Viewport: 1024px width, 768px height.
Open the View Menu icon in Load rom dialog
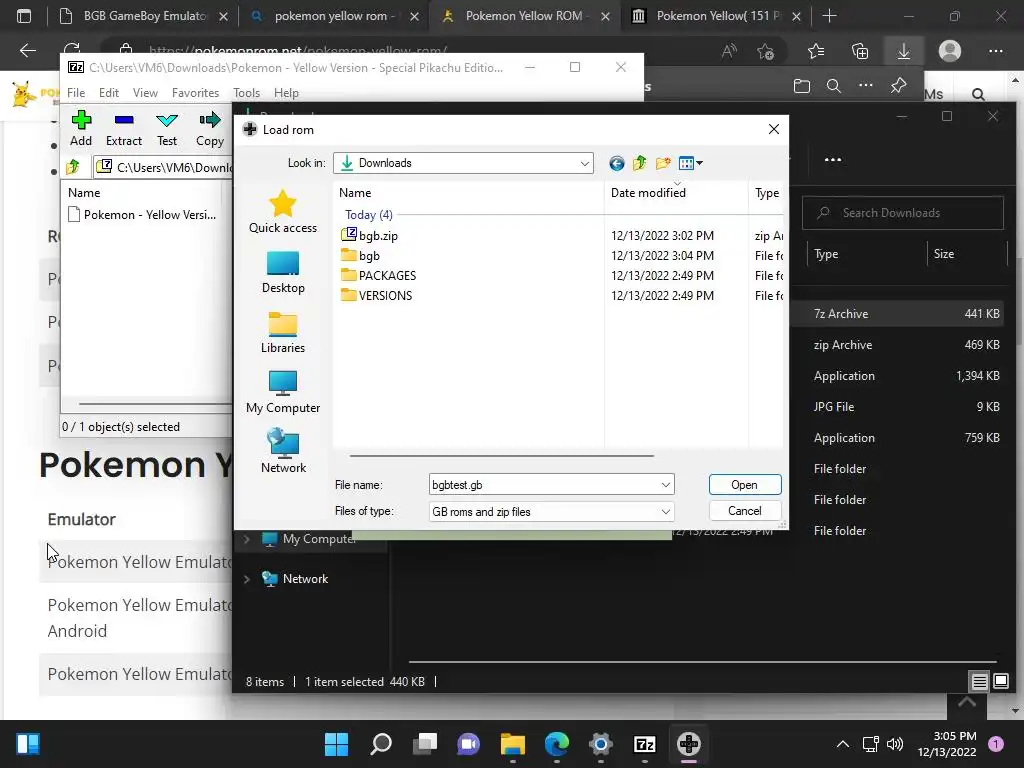[x=690, y=163]
